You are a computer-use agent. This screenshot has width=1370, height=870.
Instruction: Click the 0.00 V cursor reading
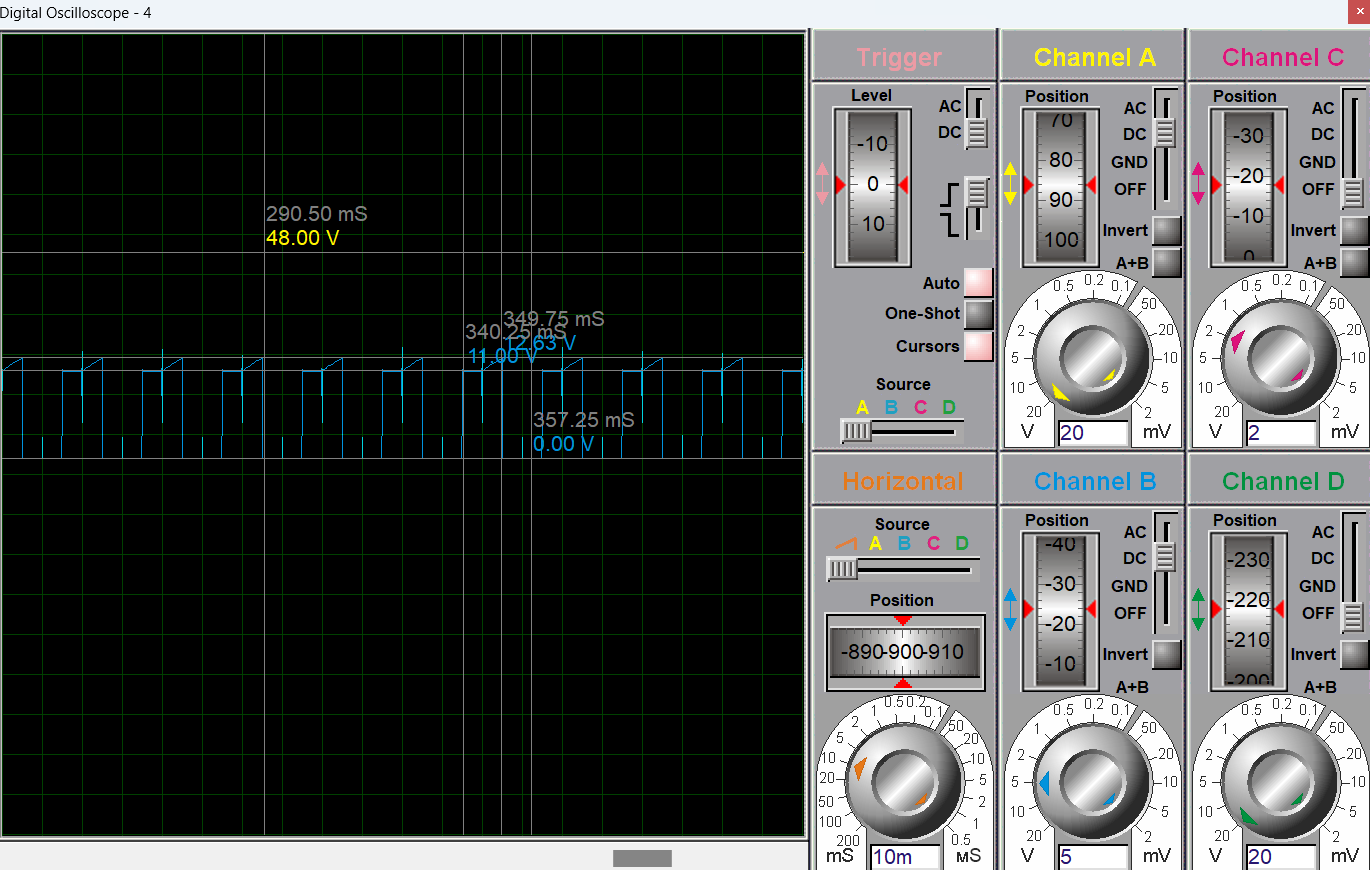pyautogui.click(x=563, y=444)
